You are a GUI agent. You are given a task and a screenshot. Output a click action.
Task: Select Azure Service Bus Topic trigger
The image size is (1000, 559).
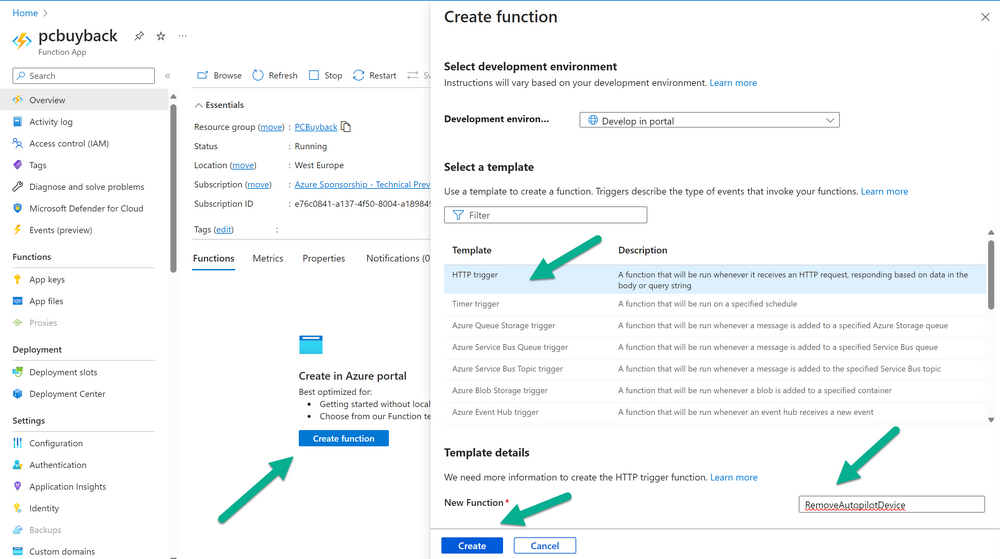(x=715, y=369)
